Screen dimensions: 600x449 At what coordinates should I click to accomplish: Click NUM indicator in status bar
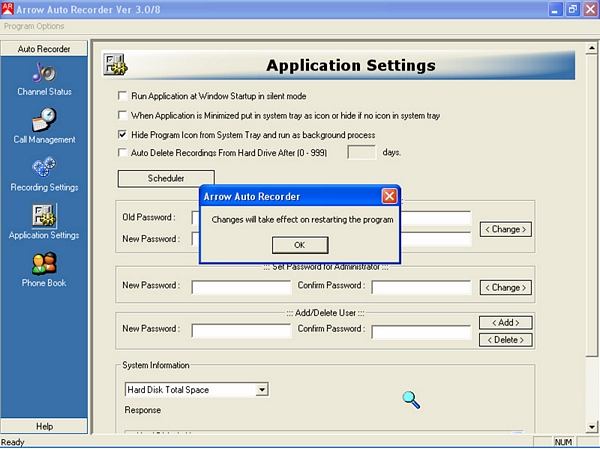tap(563, 442)
